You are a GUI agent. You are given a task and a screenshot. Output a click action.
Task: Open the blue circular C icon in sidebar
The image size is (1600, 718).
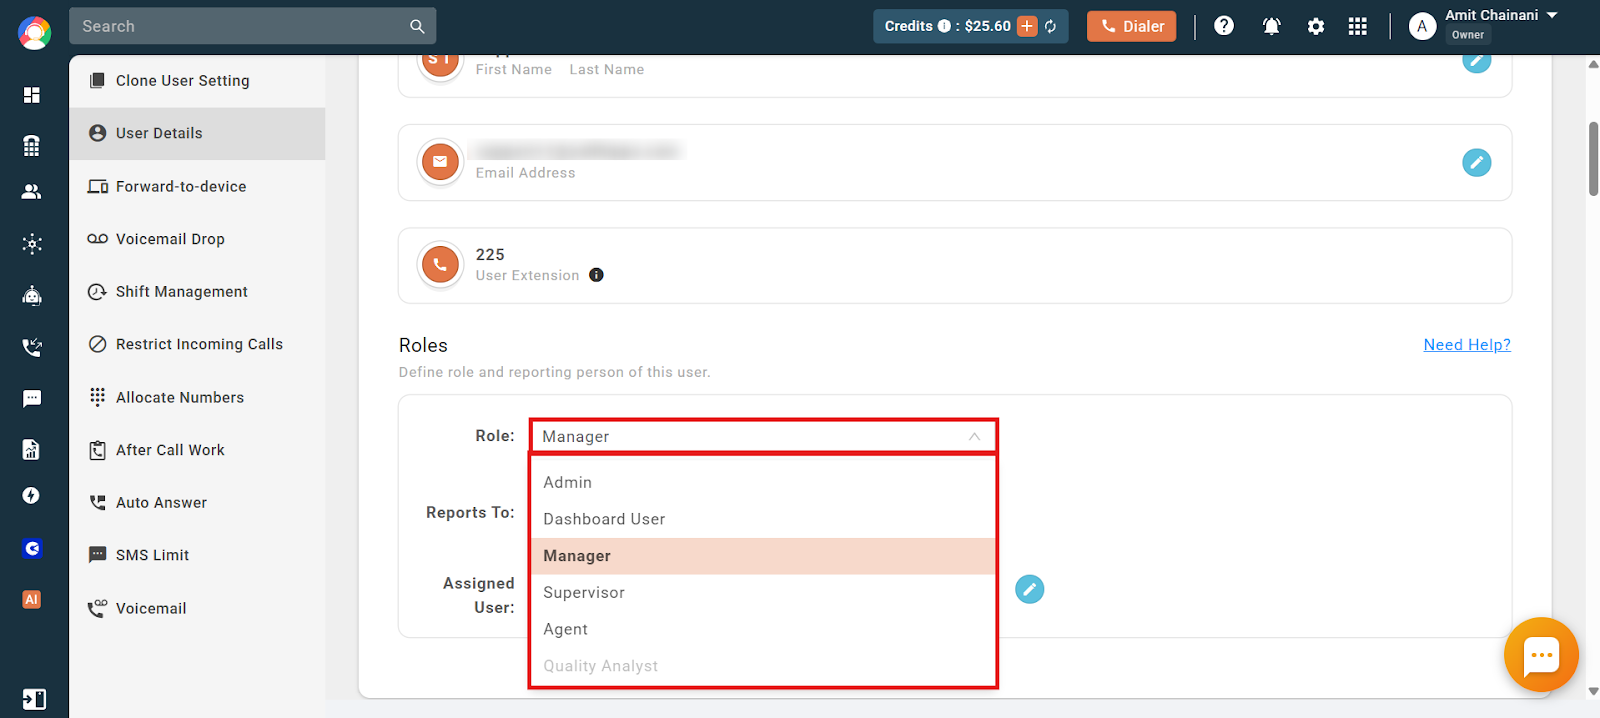tap(32, 548)
